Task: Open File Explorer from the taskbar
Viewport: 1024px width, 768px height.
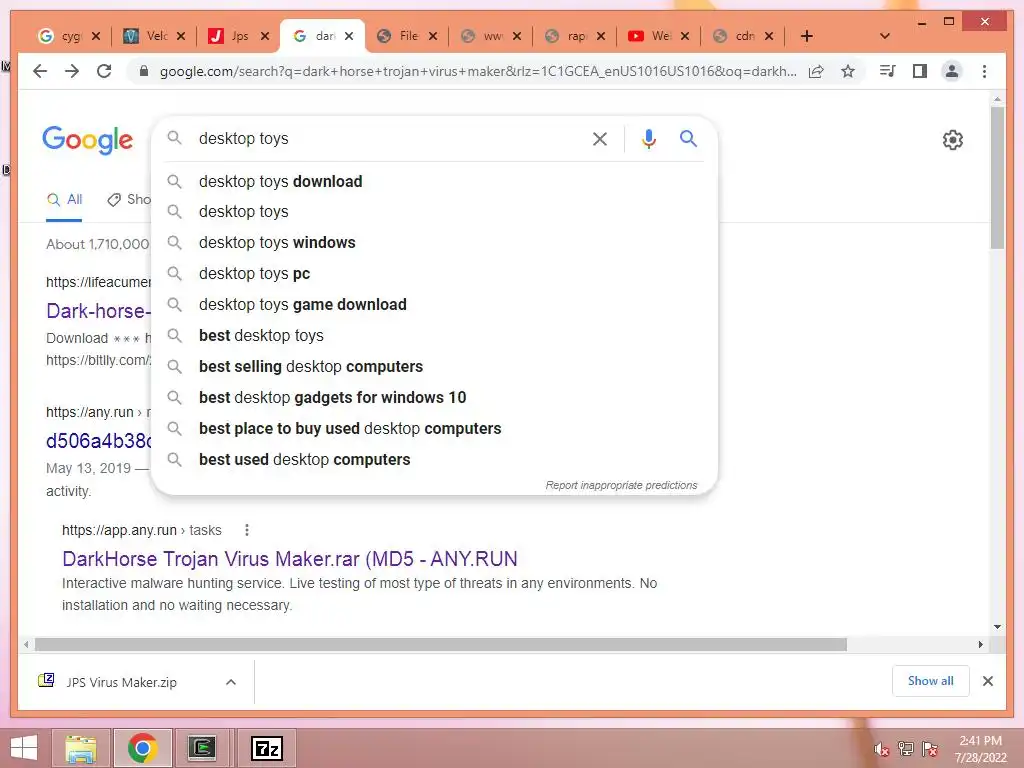Action: 81,748
